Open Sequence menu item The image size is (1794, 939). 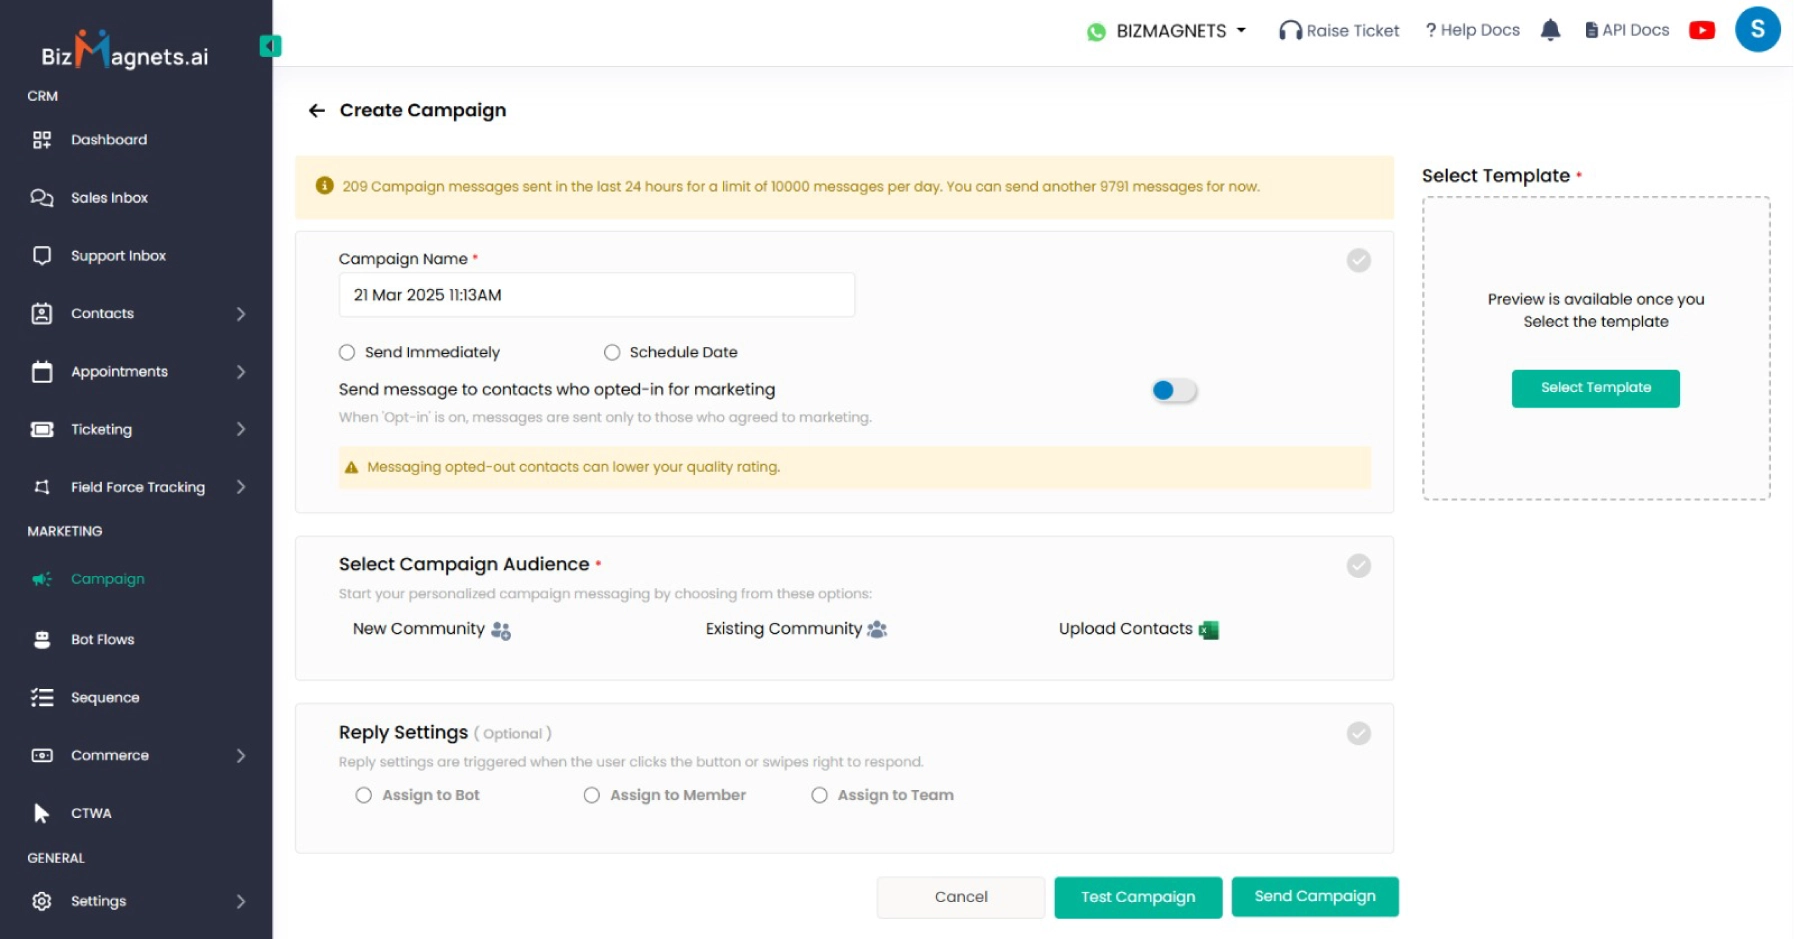coord(105,698)
